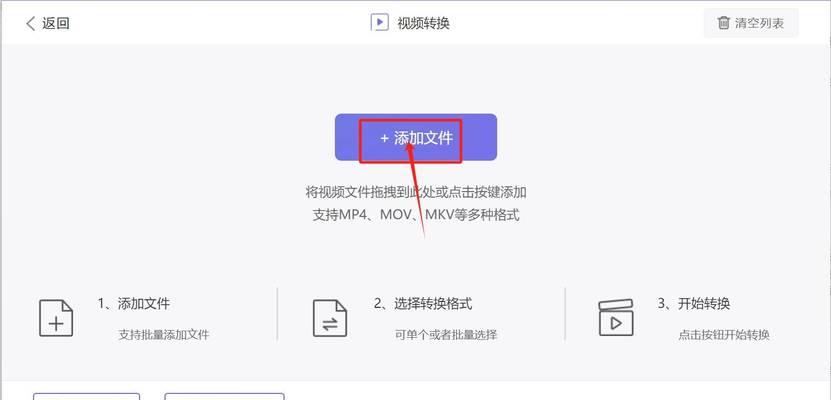
Task: Click the convert format document-arrows icon
Action: tap(330, 318)
